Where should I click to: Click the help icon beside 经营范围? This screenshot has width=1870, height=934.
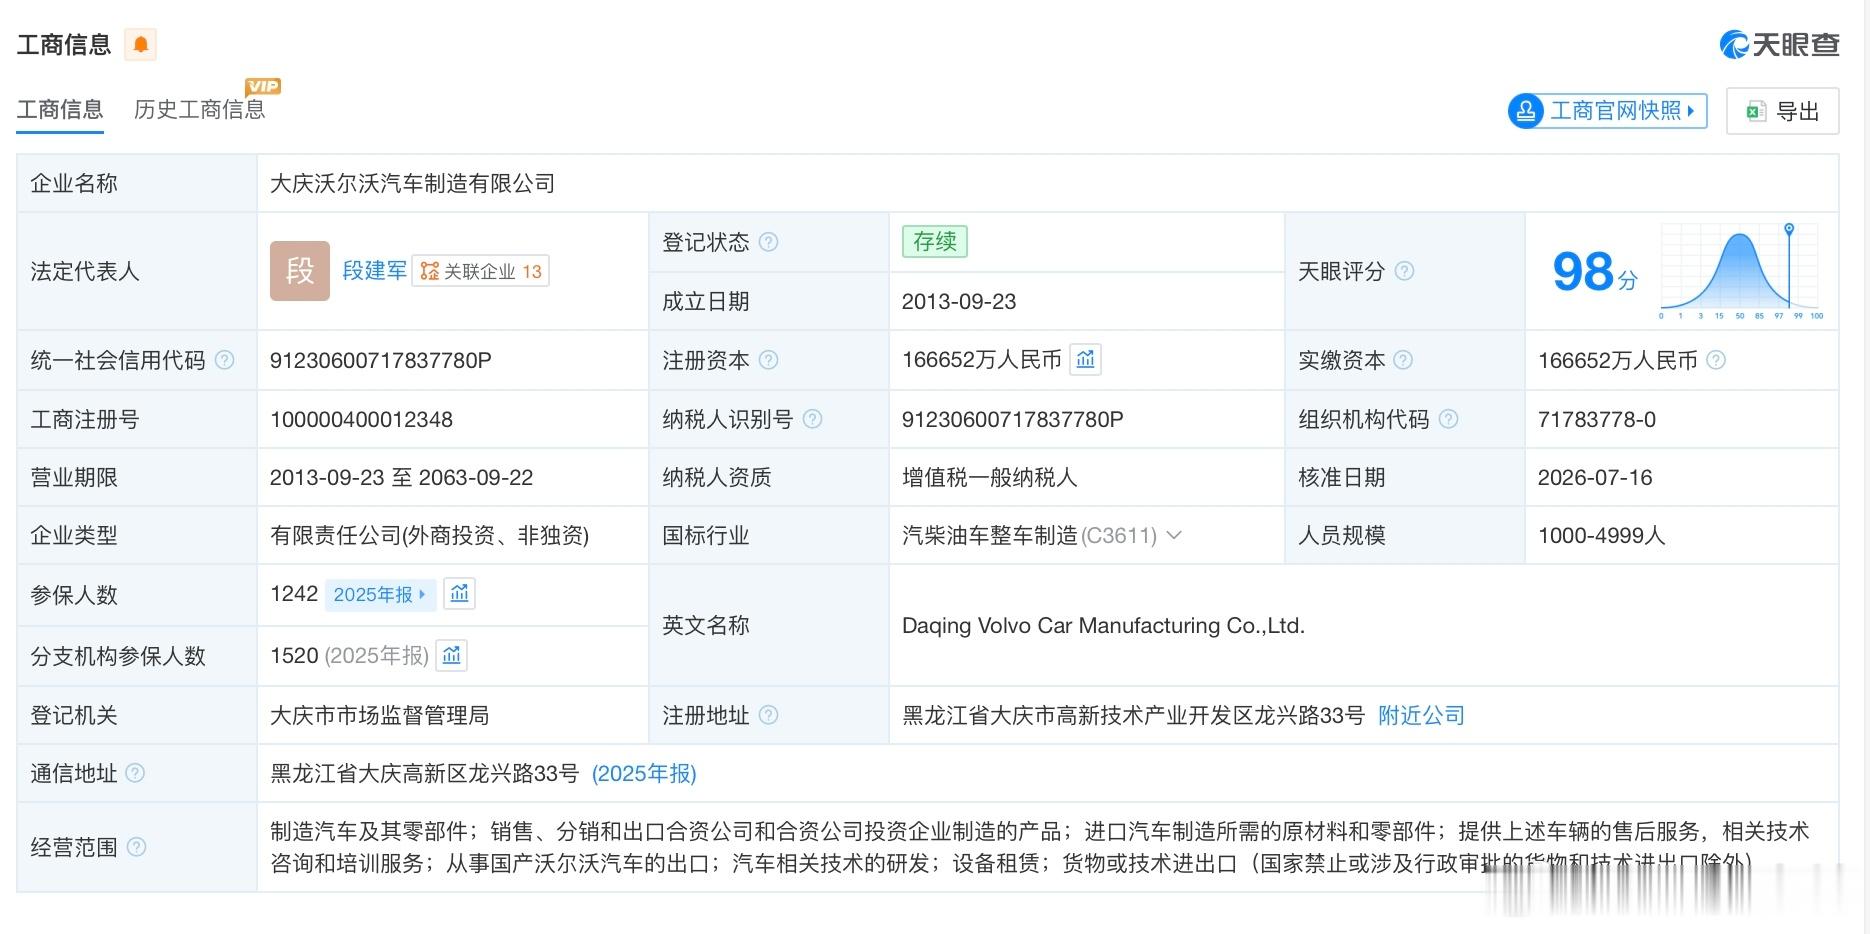click(x=136, y=847)
